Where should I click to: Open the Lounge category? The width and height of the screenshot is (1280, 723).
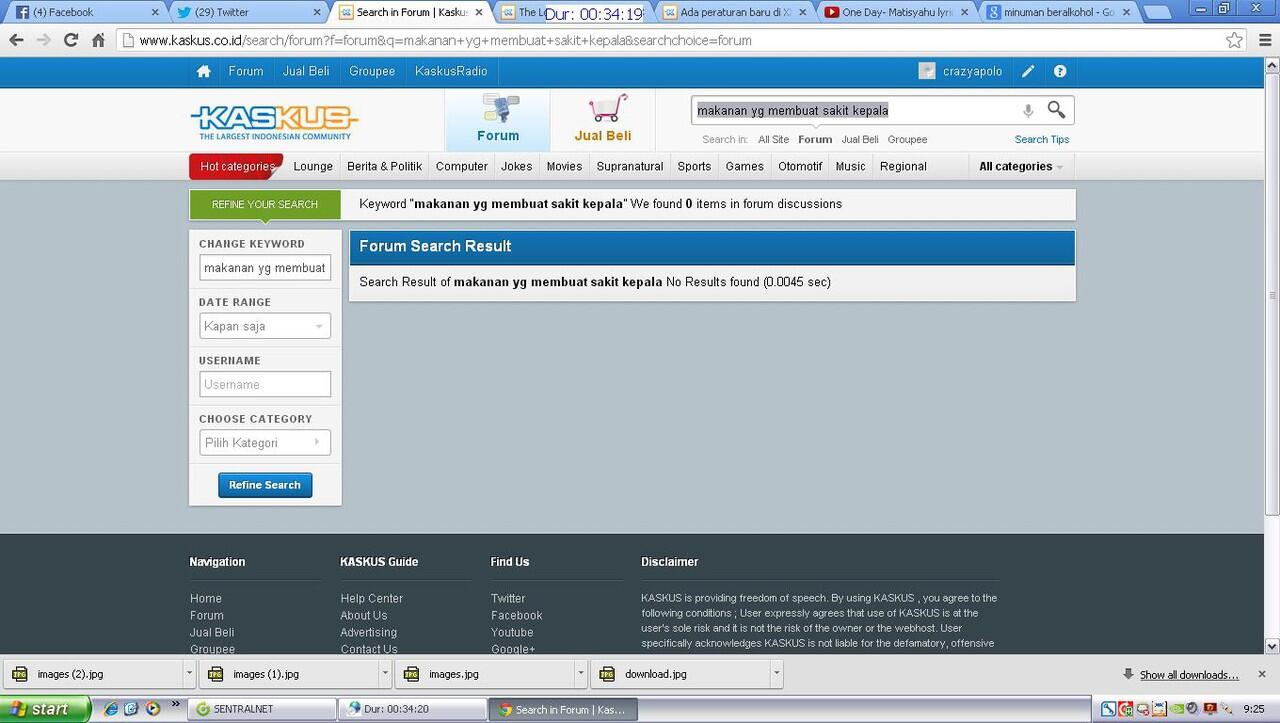click(x=313, y=166)
